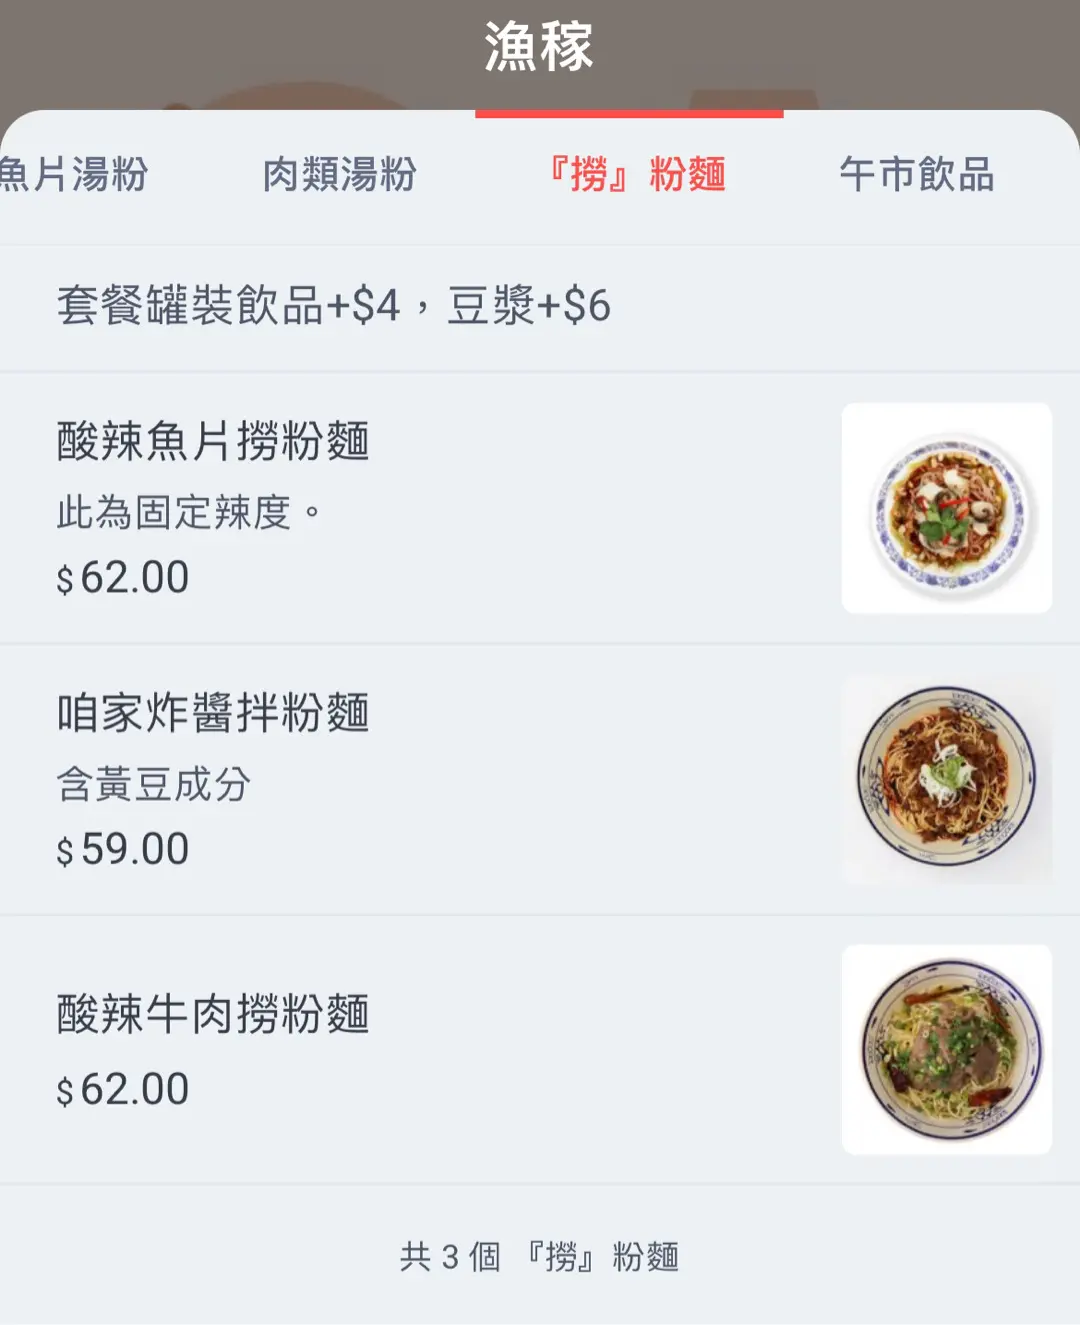
Task: Switch to the 魚片湯粉 tab
Action: click(74, 175)
